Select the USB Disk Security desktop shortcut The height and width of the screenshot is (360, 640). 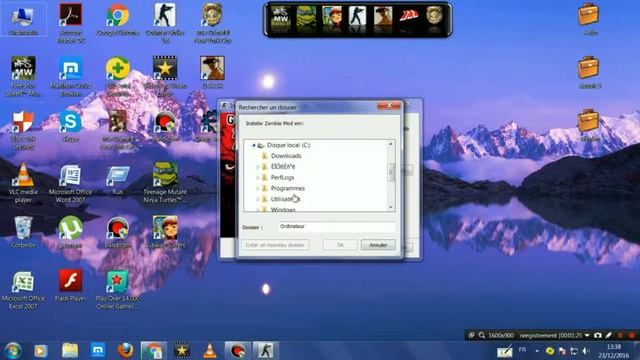click(x=23, y=130)
